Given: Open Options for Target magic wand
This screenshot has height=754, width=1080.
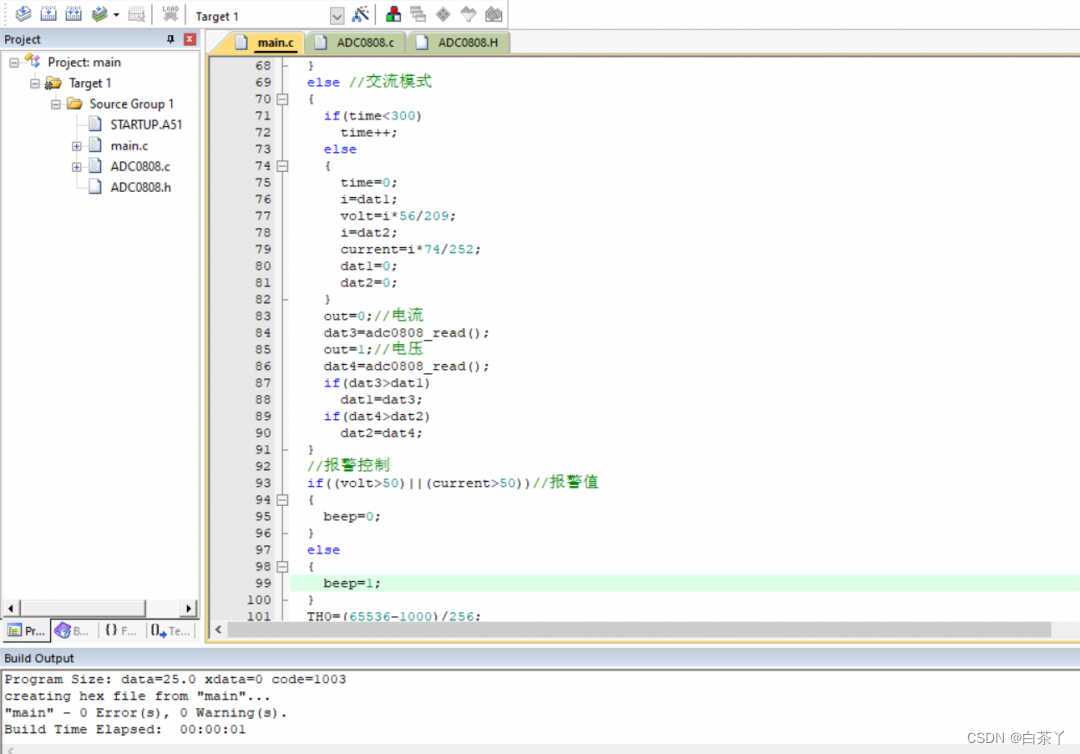Looking at the screenshot, I should [361, 15].
